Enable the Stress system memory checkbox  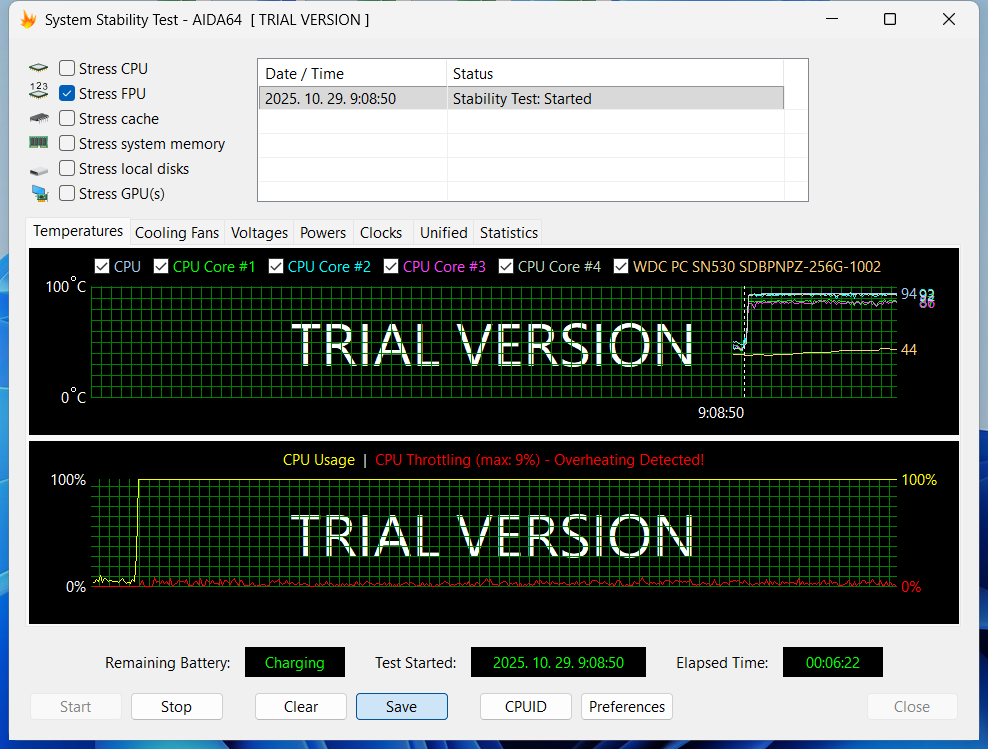pos(67,144)
